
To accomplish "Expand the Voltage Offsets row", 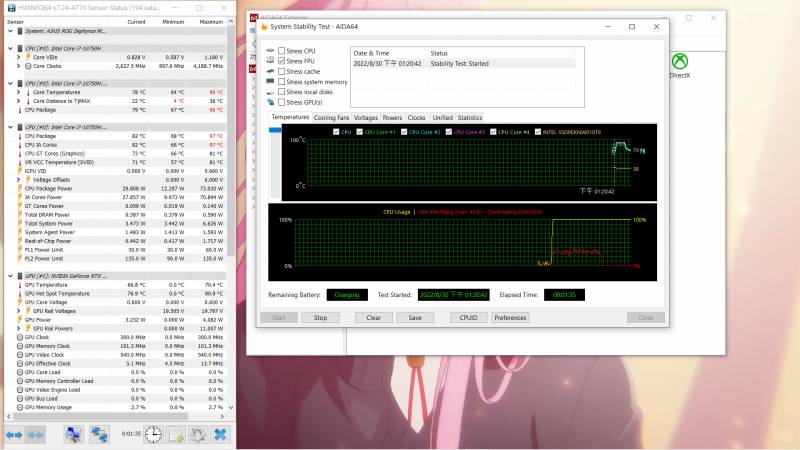I will pyautogui.click(x=18, y=180).
